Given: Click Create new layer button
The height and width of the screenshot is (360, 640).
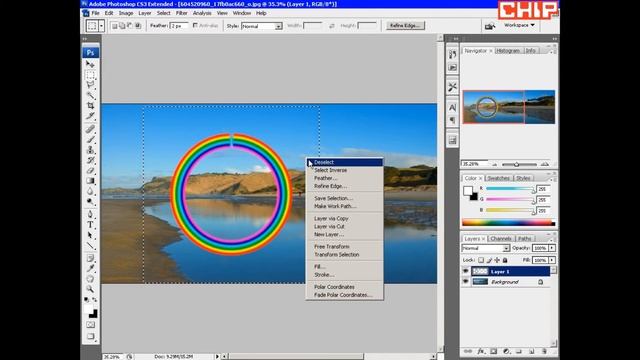Looking at the screenshot, I should (x=531, y=351).
